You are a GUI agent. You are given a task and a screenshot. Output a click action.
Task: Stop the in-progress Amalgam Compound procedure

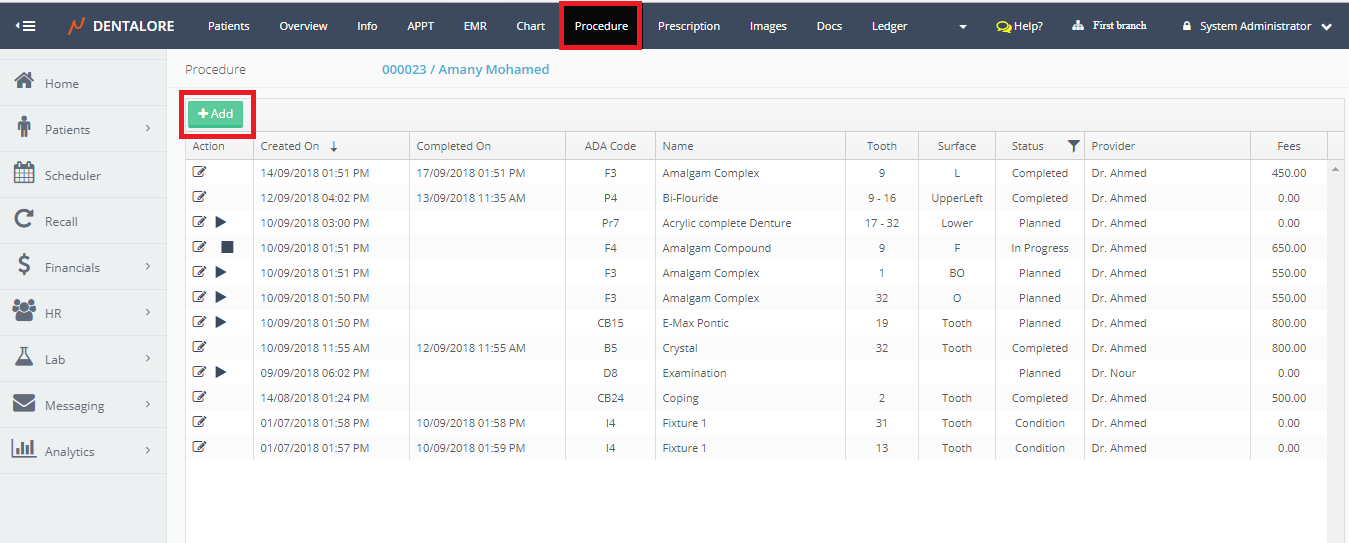(x=227, y=248)
